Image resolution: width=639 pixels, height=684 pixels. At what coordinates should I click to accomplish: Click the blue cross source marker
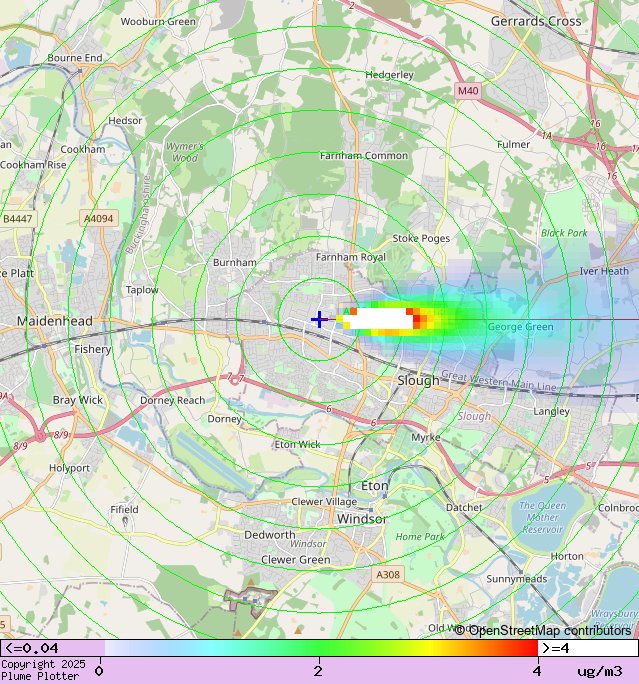(x=319, y=319)
